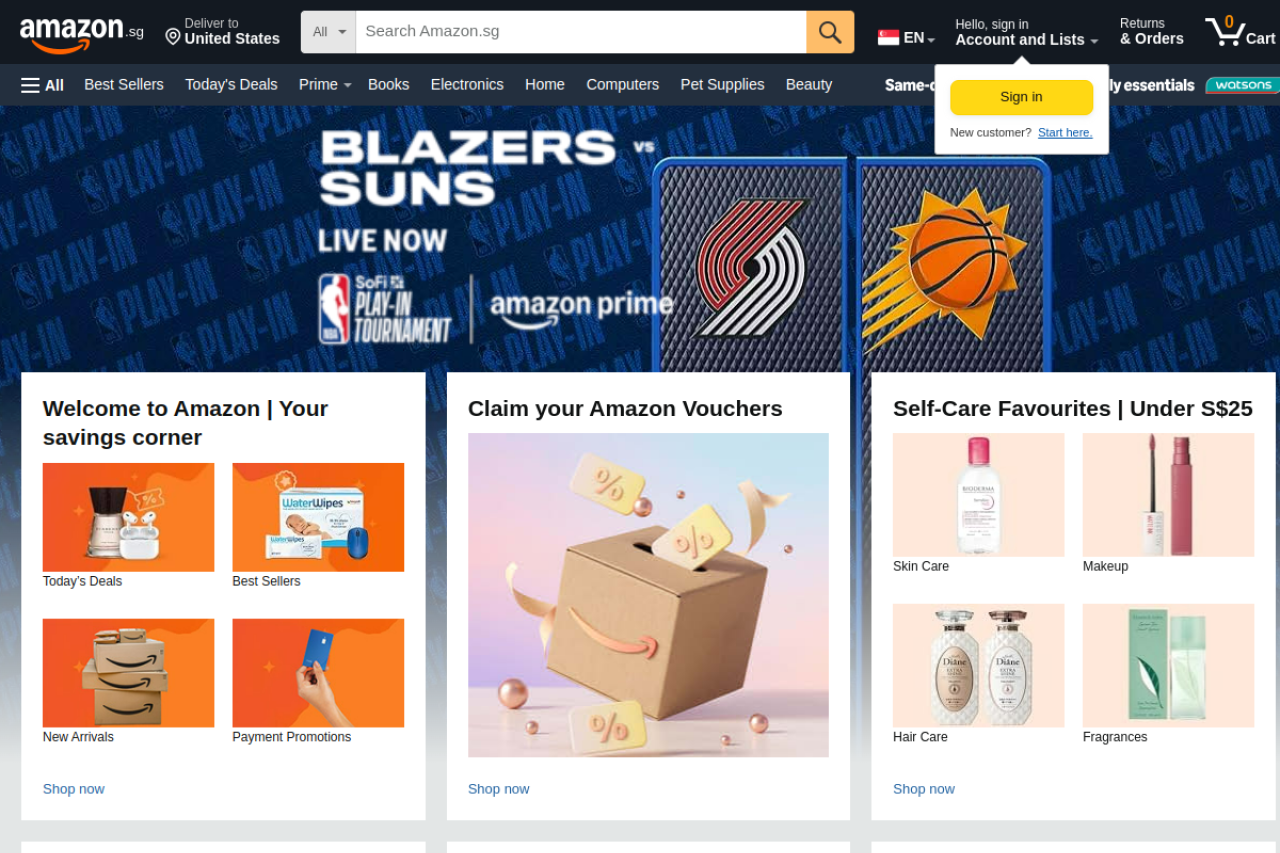Screen dimensions: 1280x853
Task: Open Today's Deals in navigation bar
Action: tap(231, 85)
